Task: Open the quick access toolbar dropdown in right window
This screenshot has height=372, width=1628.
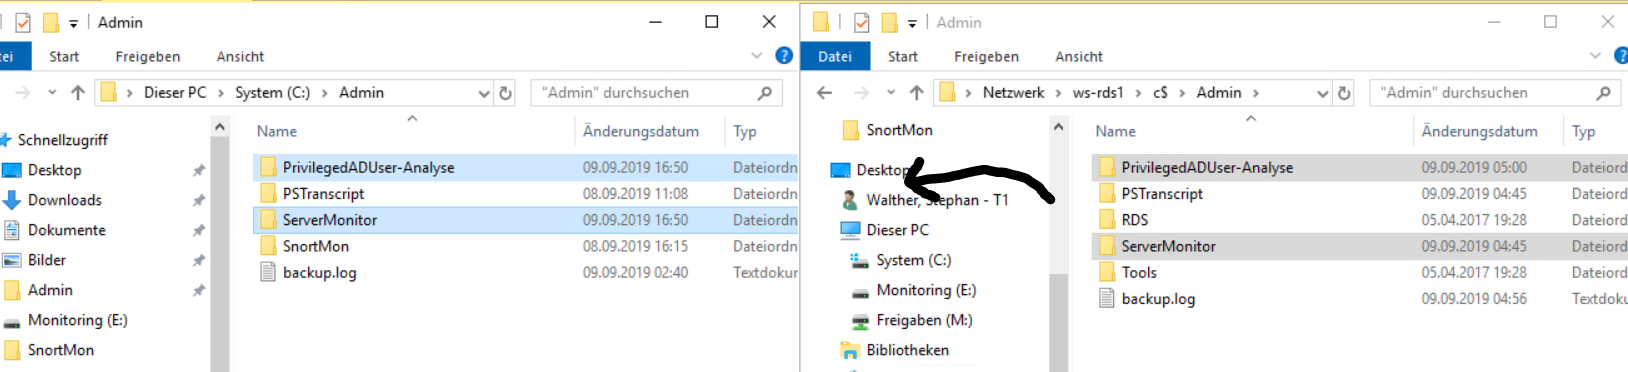Action: pos(912,23)
